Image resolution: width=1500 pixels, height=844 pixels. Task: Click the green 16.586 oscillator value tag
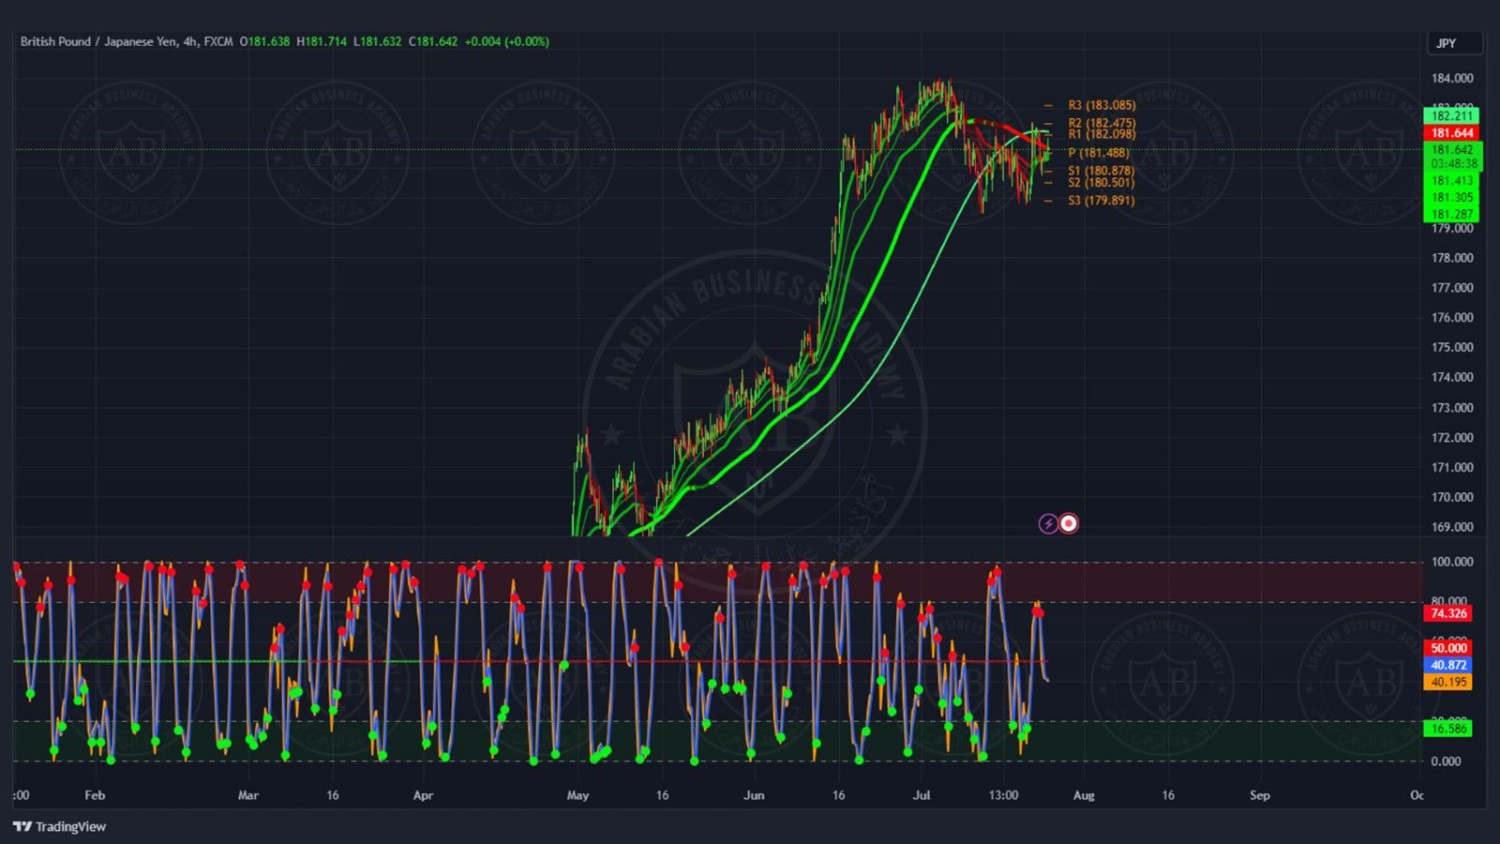pos(1449,729)
